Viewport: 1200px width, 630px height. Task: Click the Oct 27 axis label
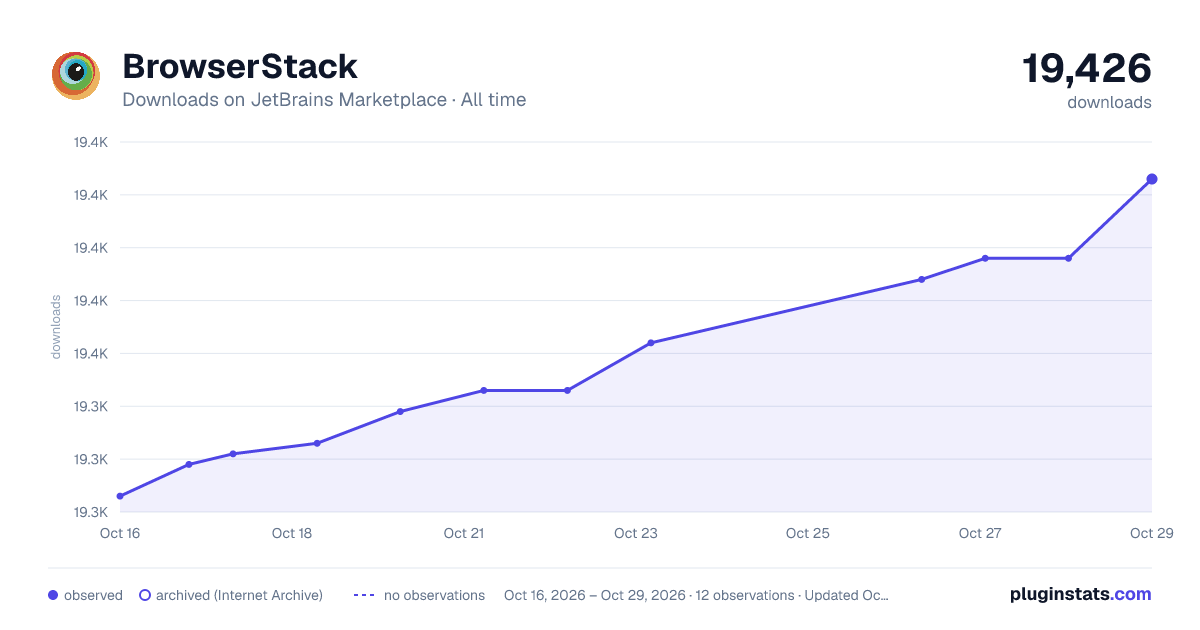pyautogui.click(x=980, y=533)
